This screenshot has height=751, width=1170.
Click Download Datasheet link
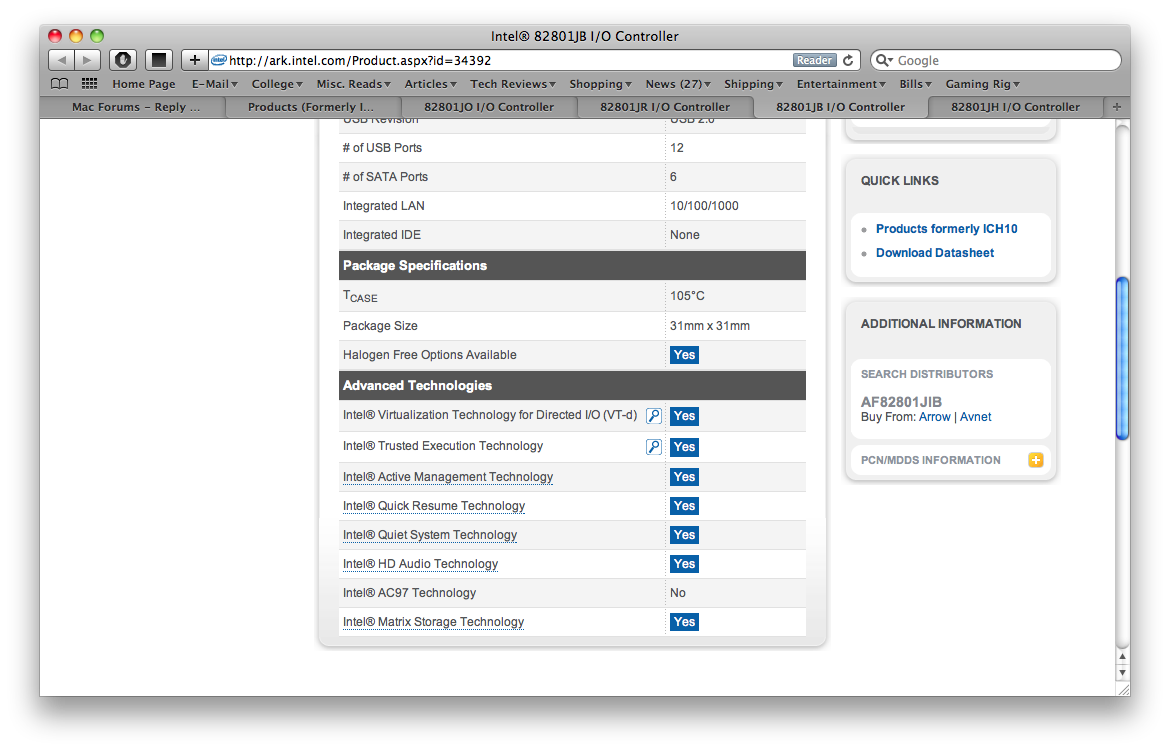(x=934, y=252)
